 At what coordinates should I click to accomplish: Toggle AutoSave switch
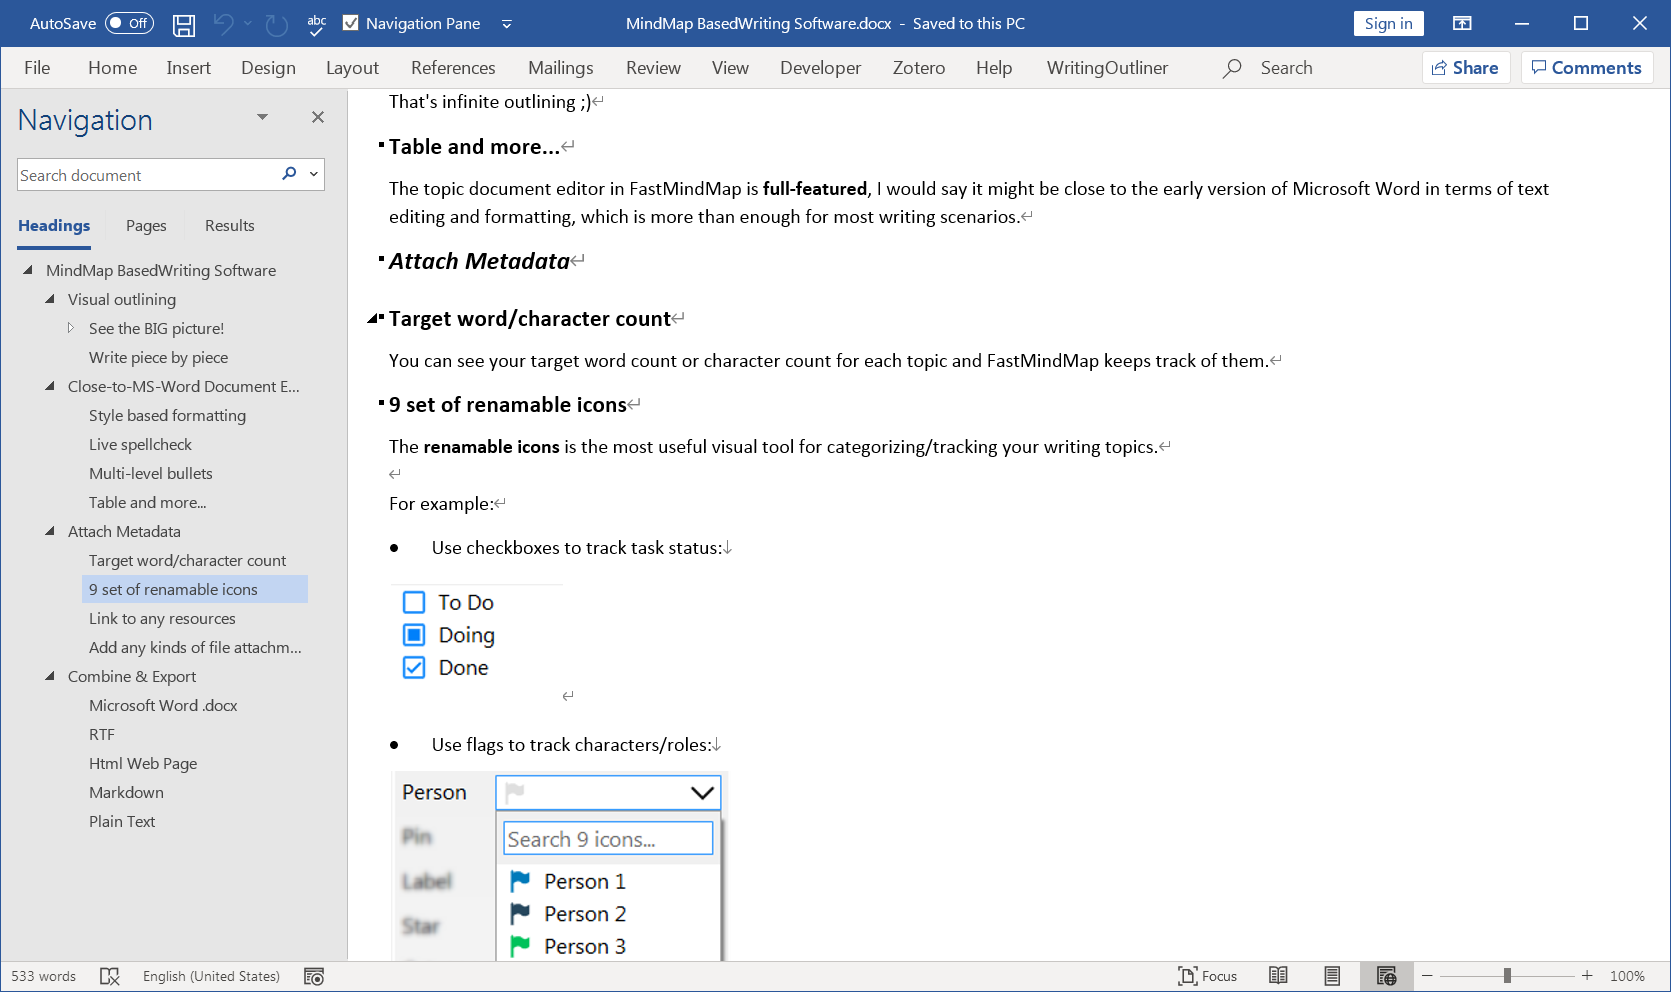pyautogui.click(x=129, y=23)
